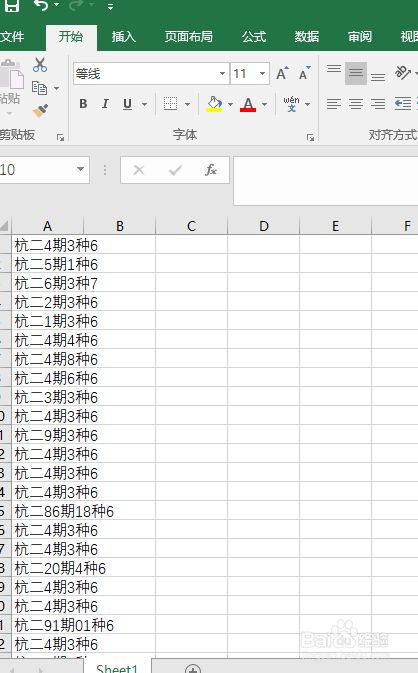The height and width of the screenshot is (673, 418).
Task: Toggle Underline formatting
Action: [127, 104]
